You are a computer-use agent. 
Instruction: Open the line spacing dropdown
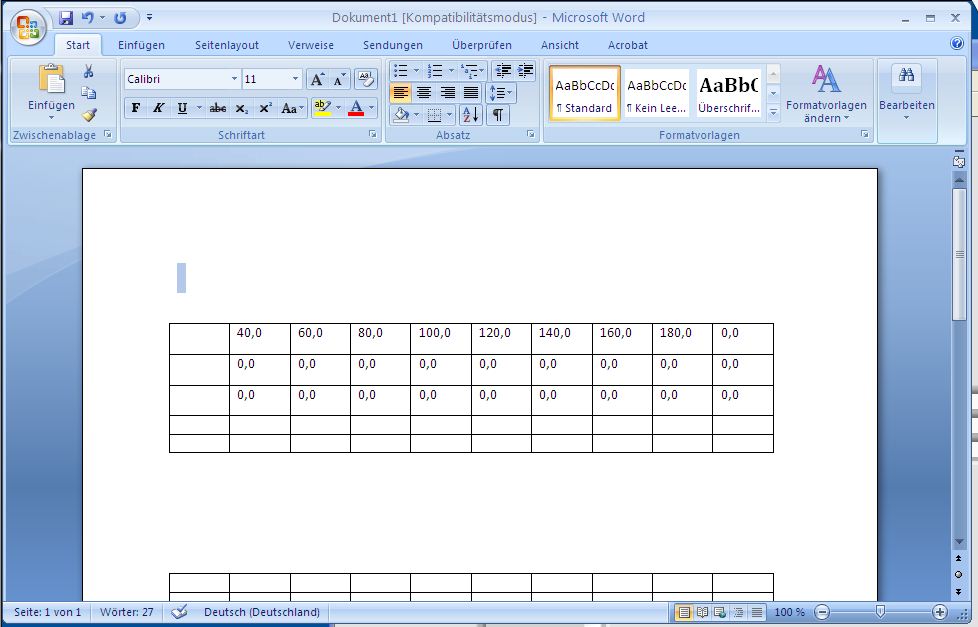(501, 93)
